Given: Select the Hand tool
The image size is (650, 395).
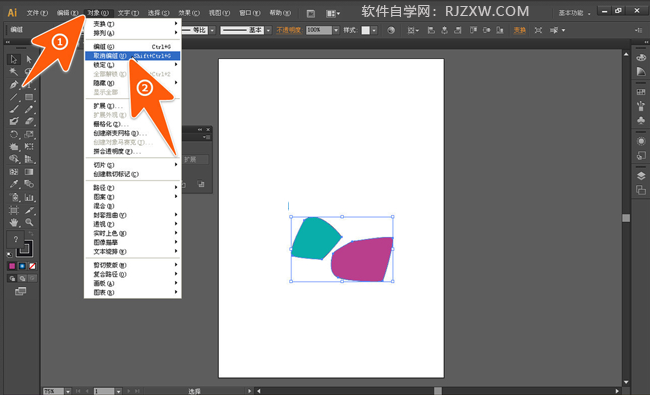Looking at the screenshot, I should (x=13, y=223).
